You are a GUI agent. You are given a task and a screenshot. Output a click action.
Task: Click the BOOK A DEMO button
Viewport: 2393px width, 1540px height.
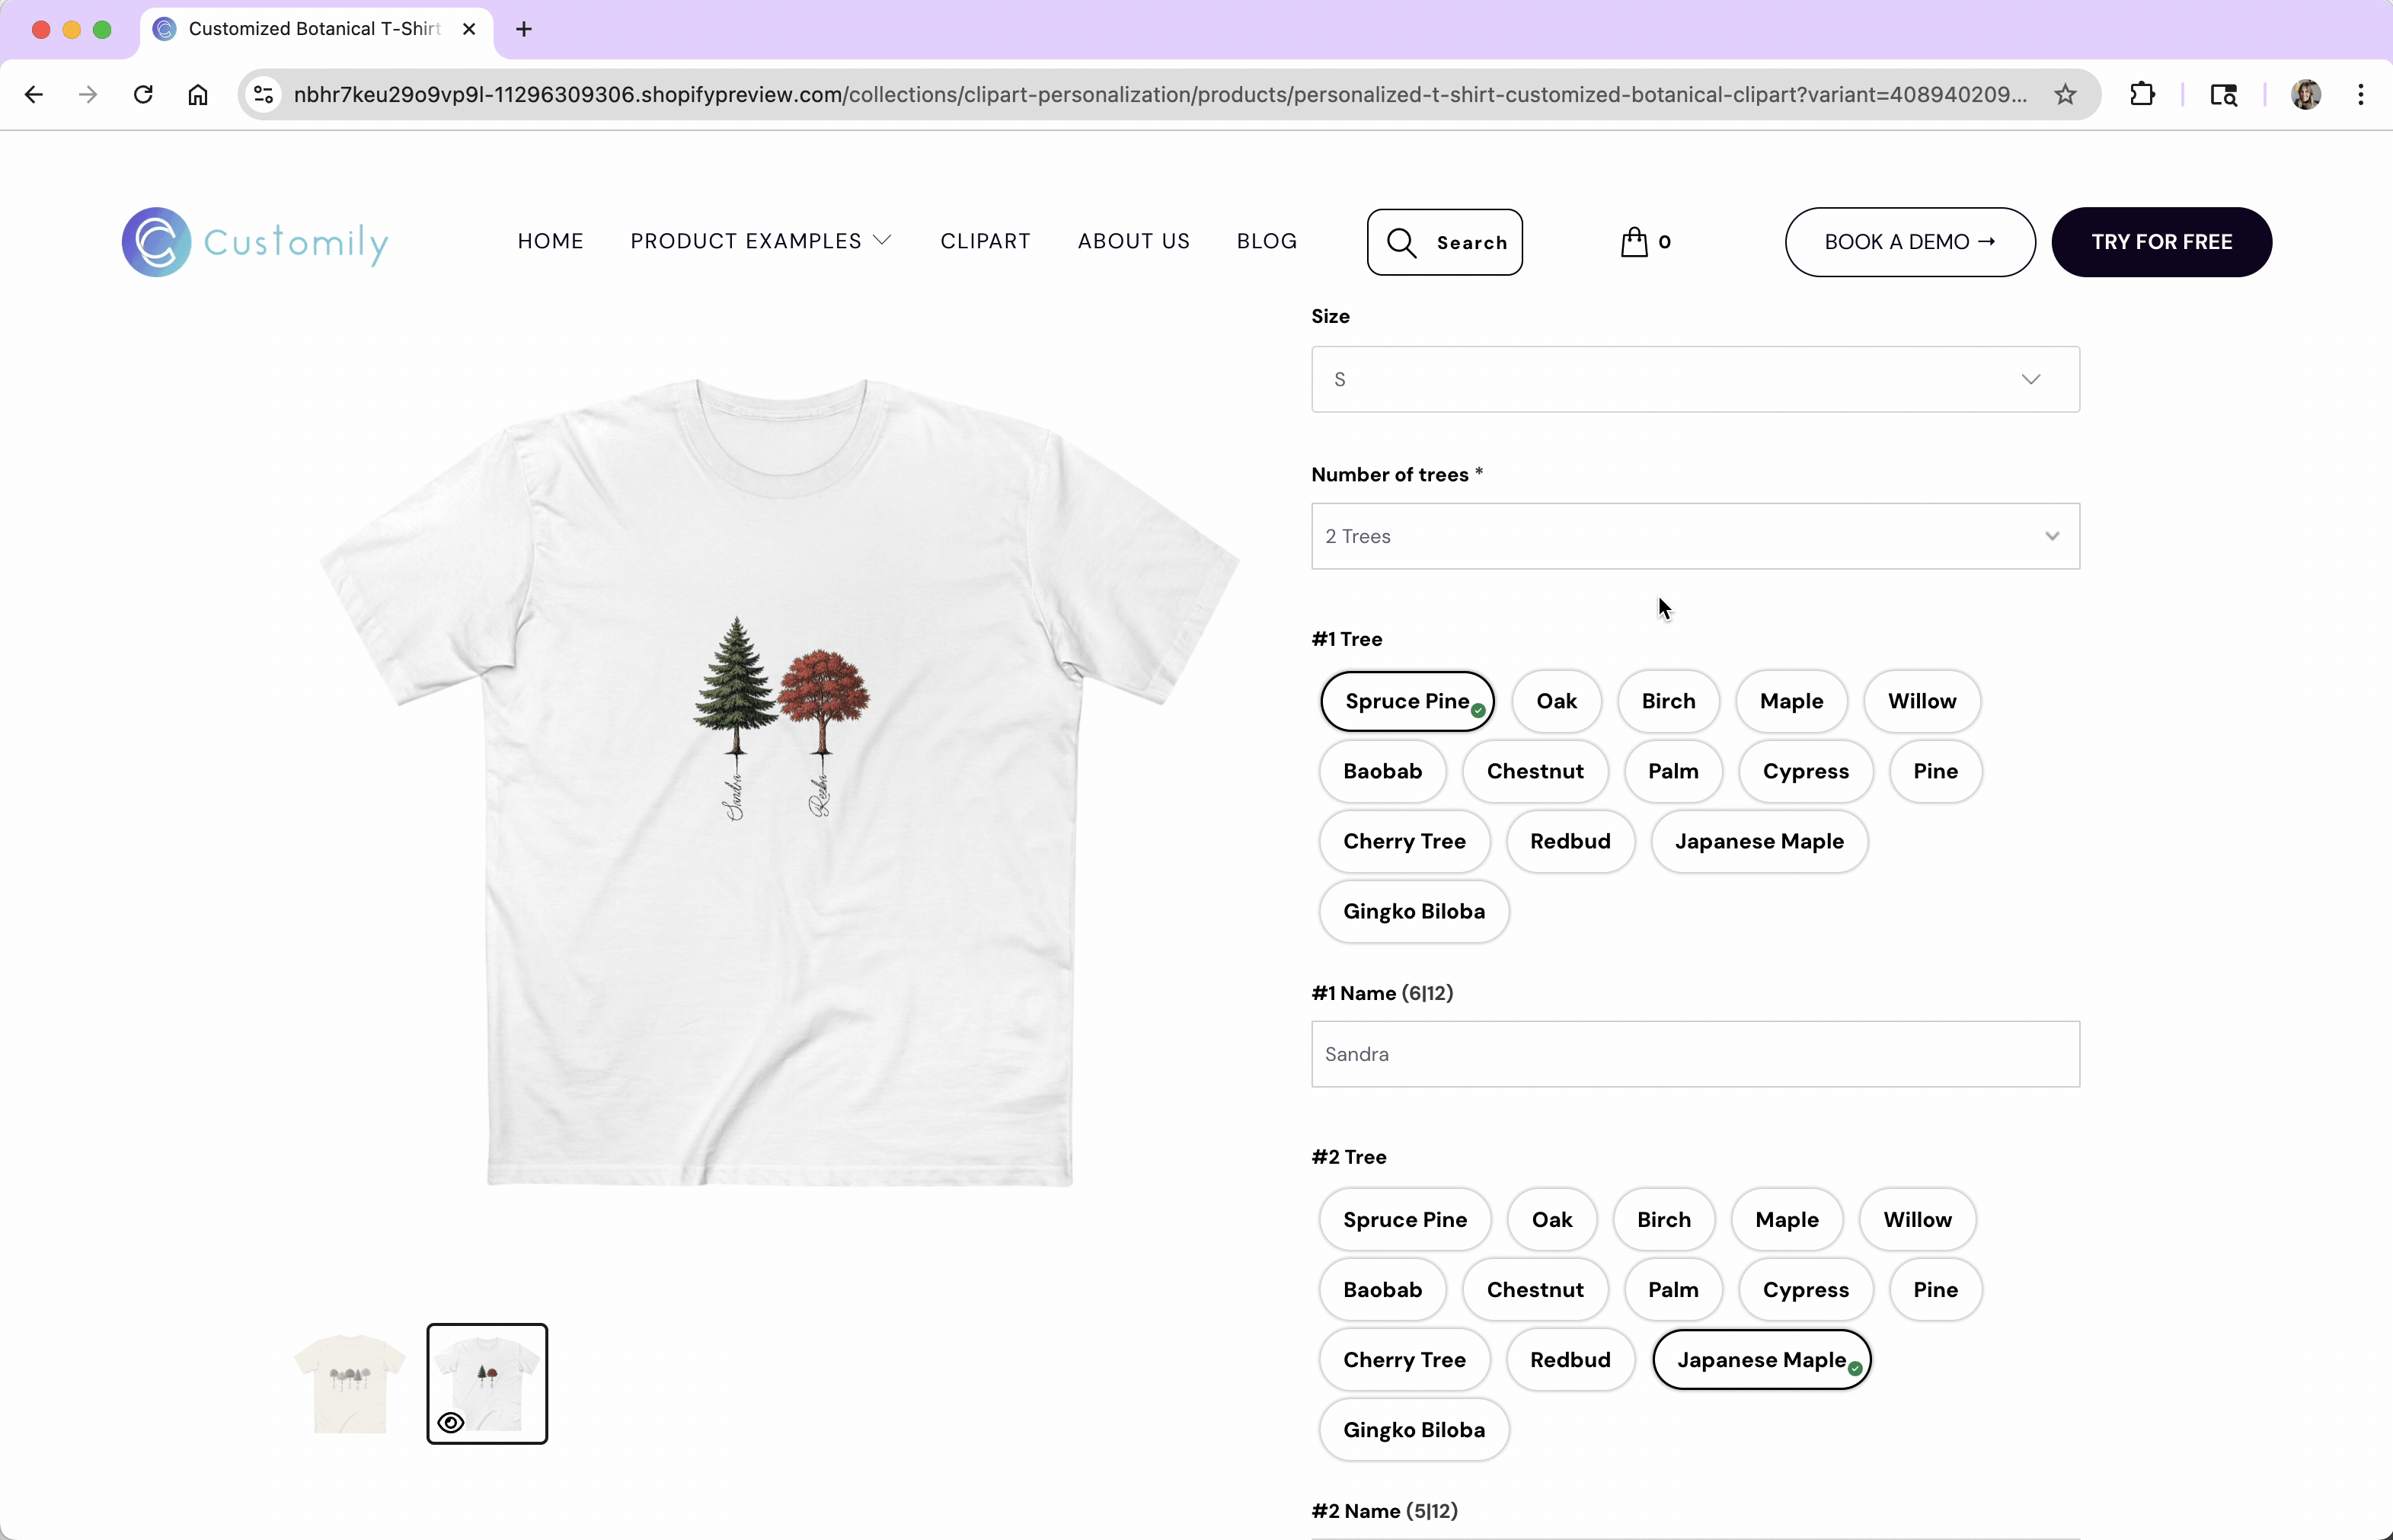tap(1909, 242)
